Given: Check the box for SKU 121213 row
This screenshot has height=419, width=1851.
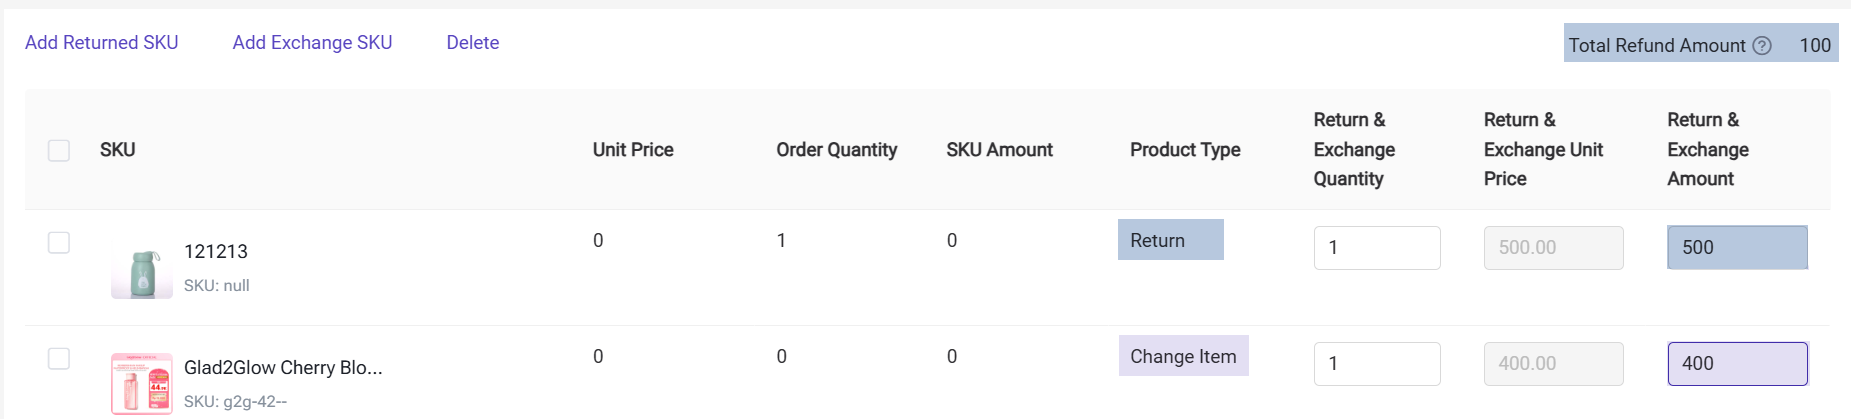Looking at the screenshot, I should [59, 243].
